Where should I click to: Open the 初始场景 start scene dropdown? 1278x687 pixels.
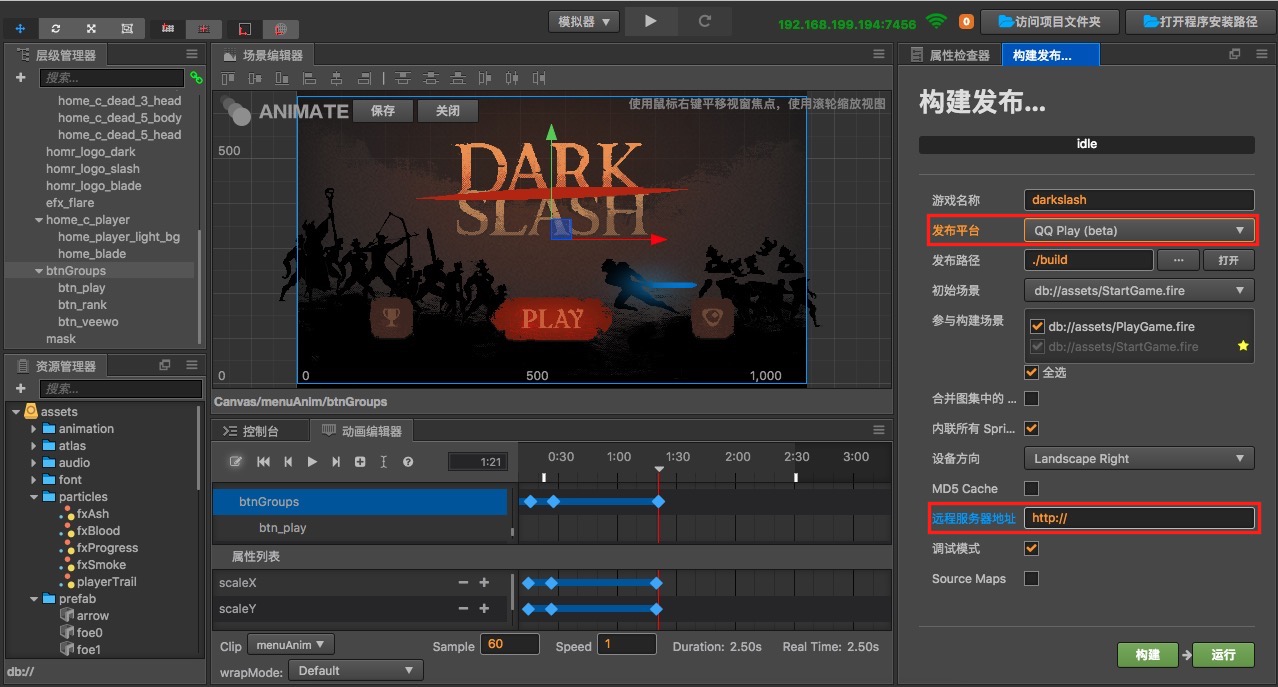pos(1139,291)
